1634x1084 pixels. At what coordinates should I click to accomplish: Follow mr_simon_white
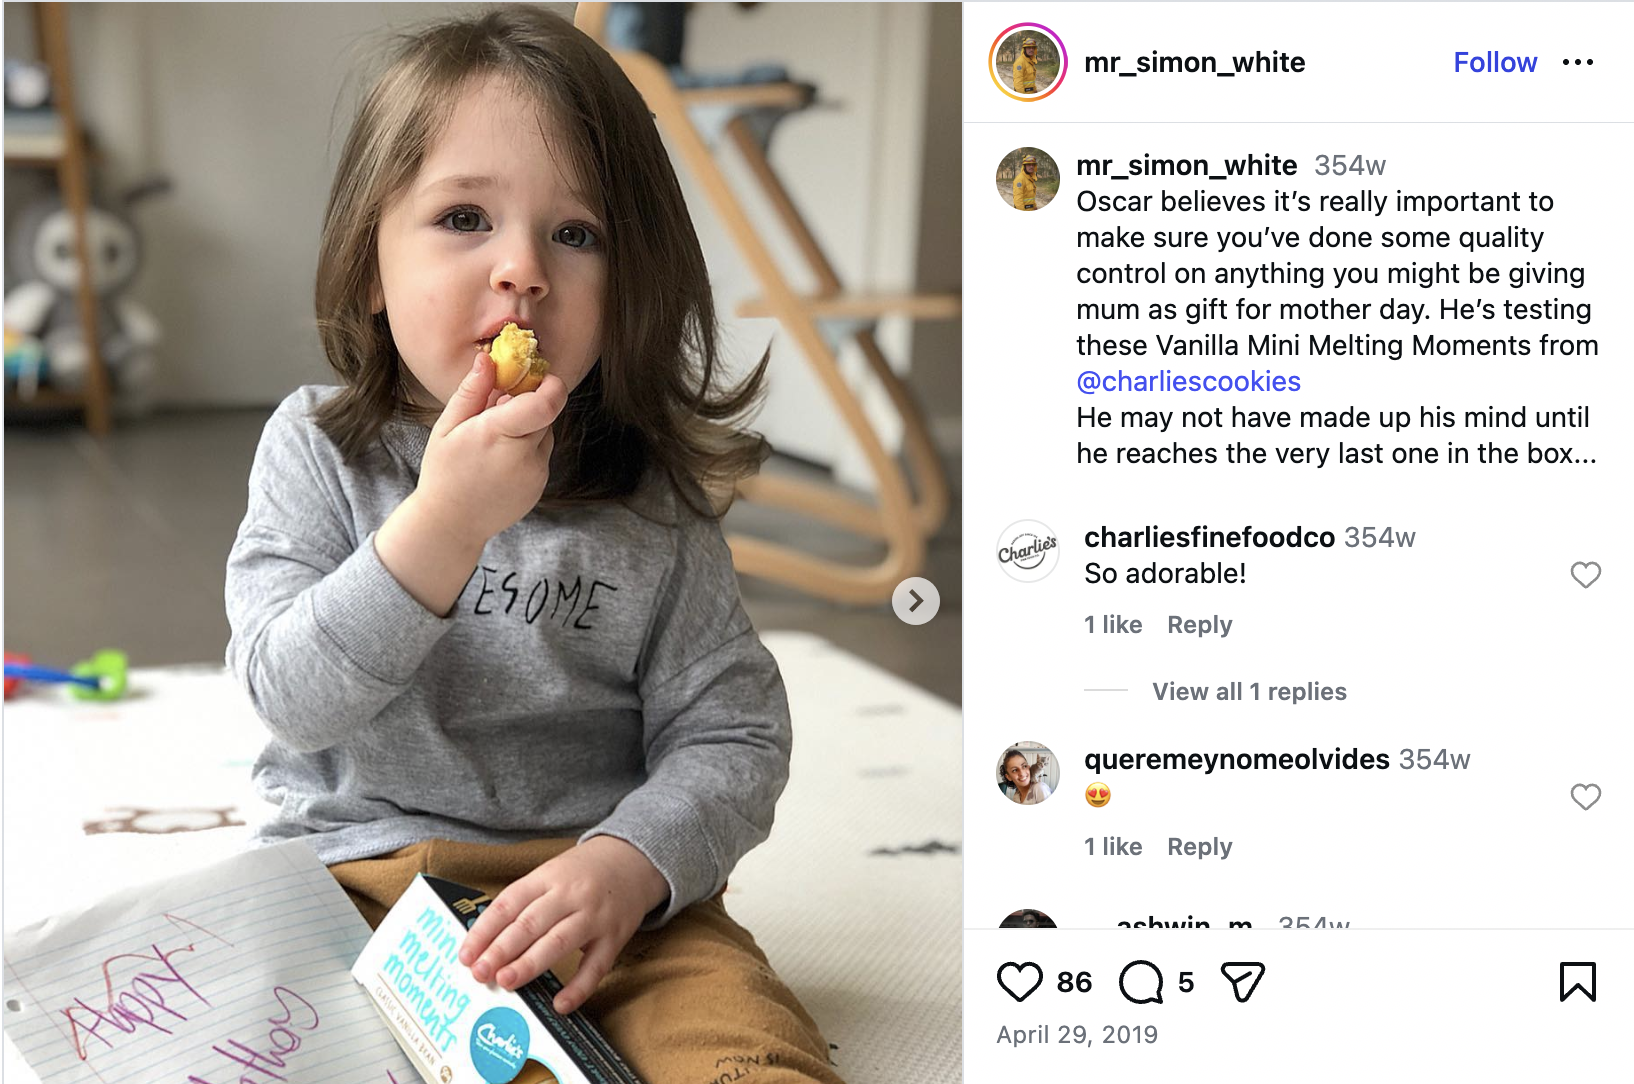[x=1495, y=62]
